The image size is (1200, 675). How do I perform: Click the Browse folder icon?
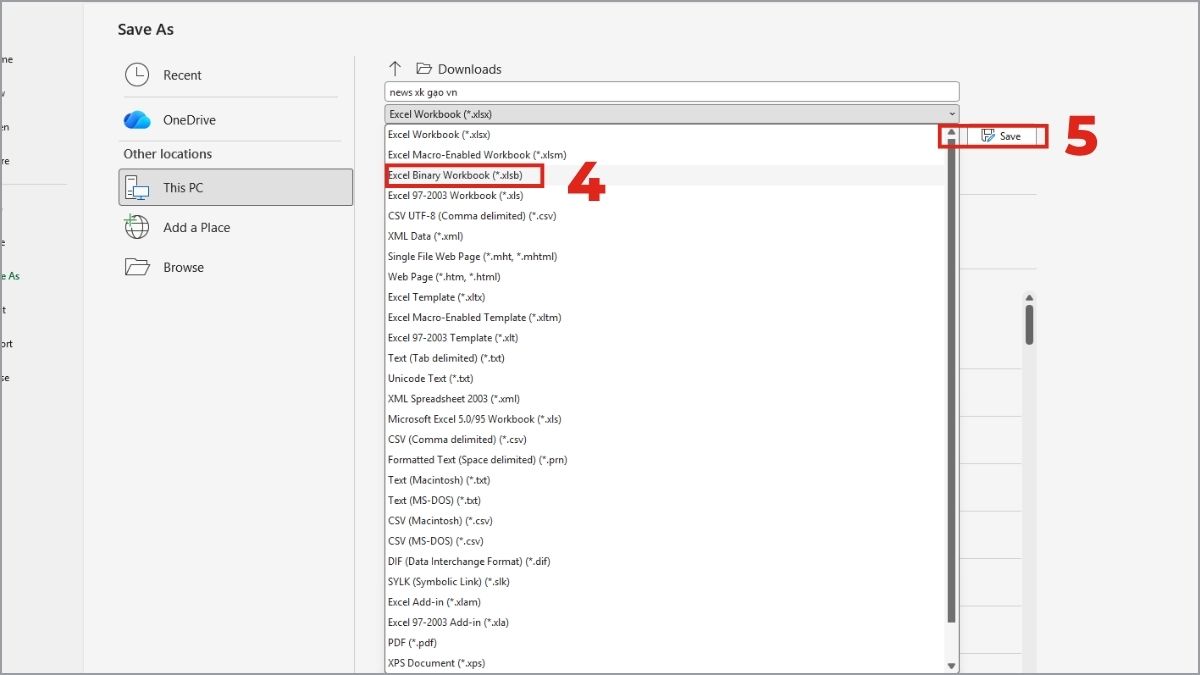137,267
